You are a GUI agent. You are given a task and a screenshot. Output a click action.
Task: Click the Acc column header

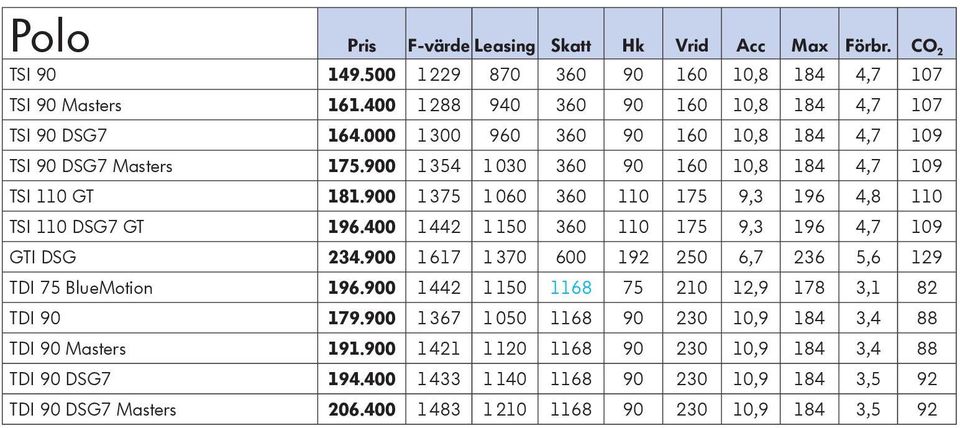[751, 45]
